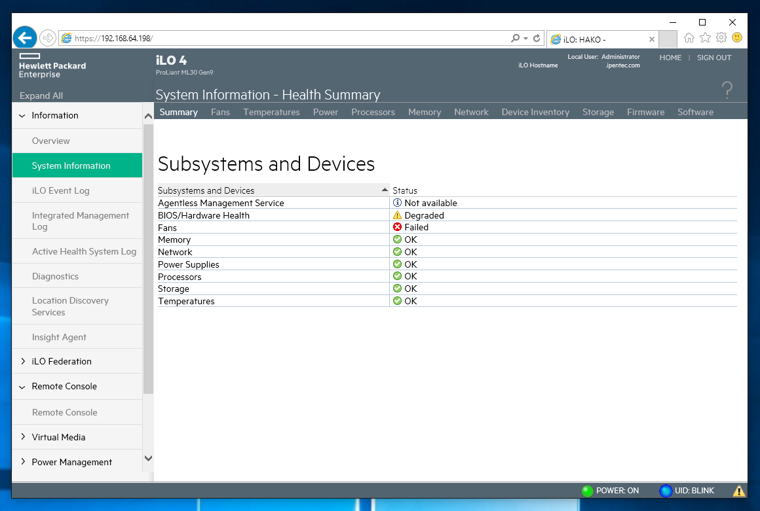
Task: Click the HOME link in header
Action: [670, 58]
